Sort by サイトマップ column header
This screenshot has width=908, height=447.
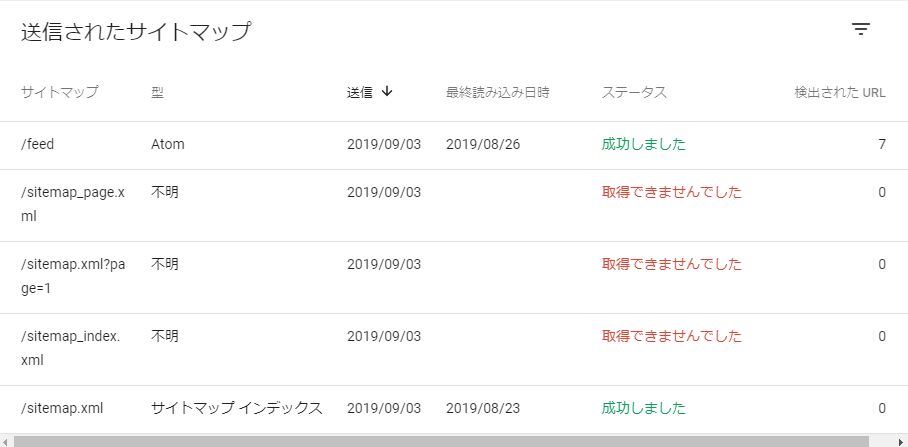tap(60, 92)
